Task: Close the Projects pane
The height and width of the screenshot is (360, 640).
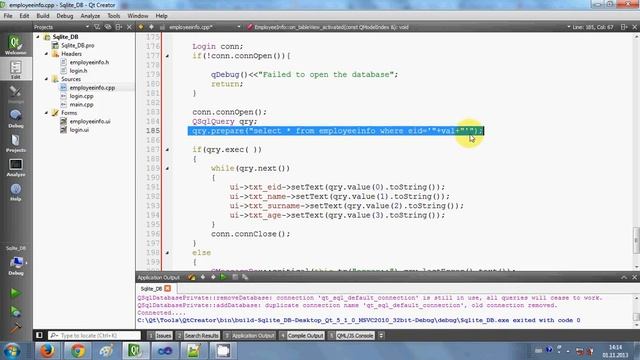Action: pyautogui.click(x=129, y=27)
